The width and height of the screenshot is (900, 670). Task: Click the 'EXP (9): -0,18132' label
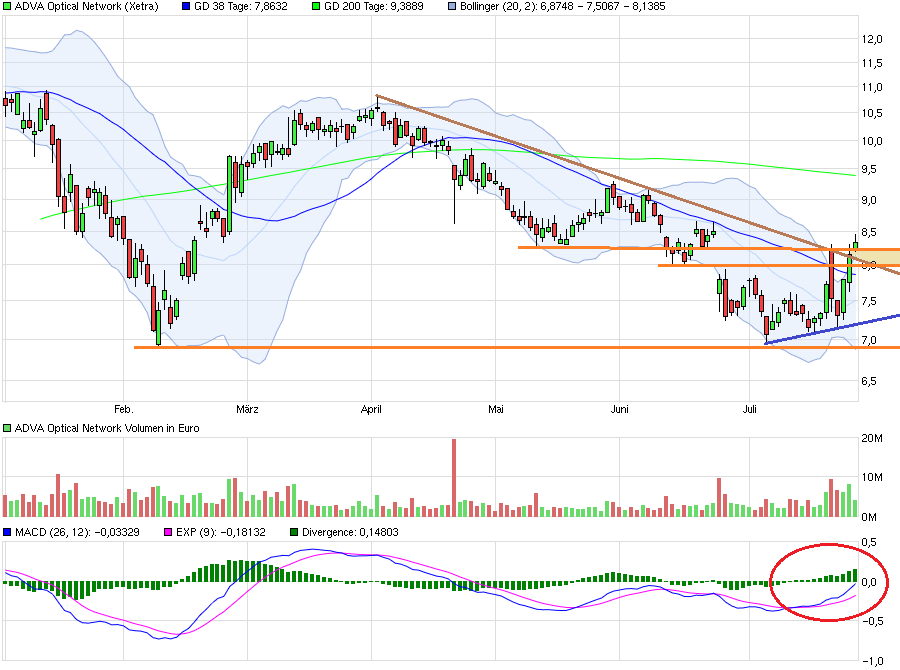coord(220,532)
